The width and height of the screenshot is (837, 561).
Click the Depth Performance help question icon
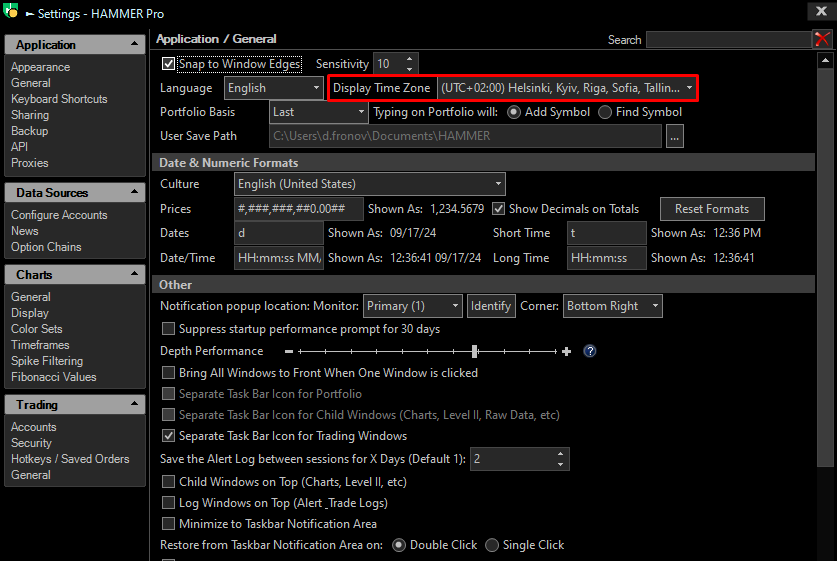click(x=589, y=351)
